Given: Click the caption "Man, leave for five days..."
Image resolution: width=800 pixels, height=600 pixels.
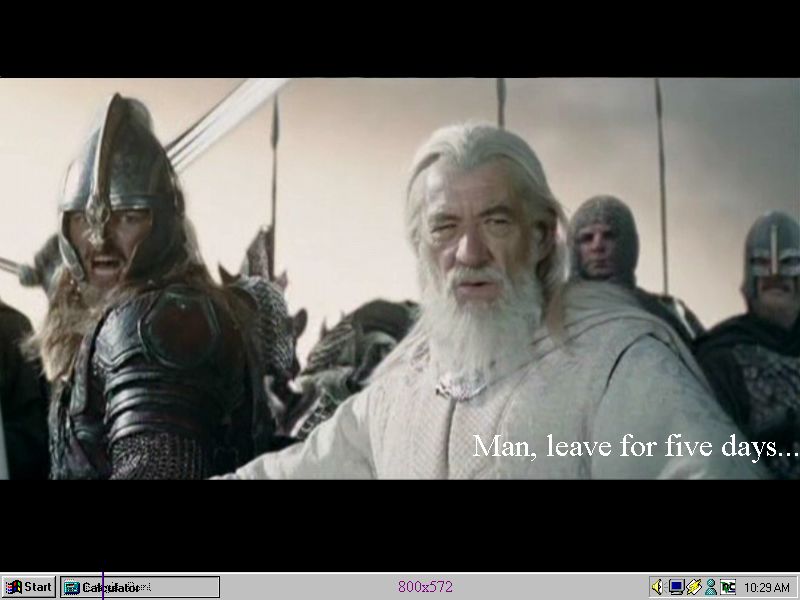Looking at the screenshot, I should (635, 447).
